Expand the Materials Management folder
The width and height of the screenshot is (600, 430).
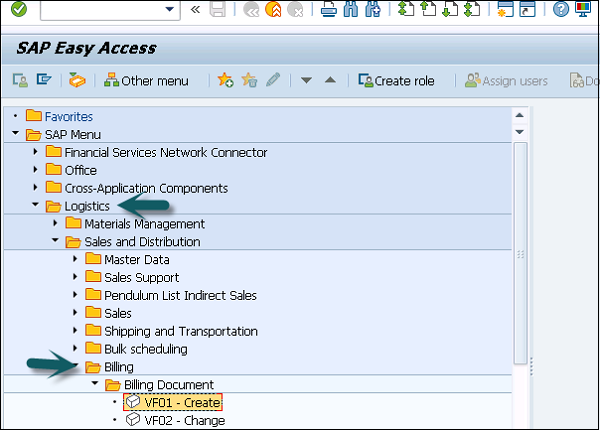click(56, 224)
